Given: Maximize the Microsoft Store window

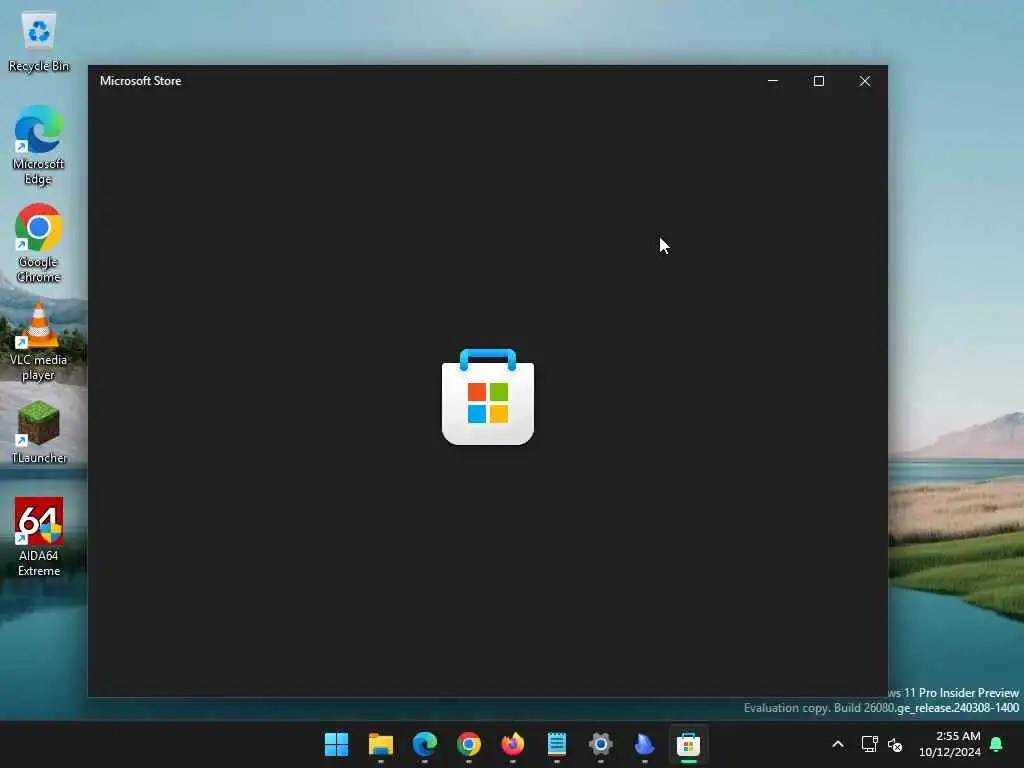Looking at the screenshot, I should (x=818, y=81).
